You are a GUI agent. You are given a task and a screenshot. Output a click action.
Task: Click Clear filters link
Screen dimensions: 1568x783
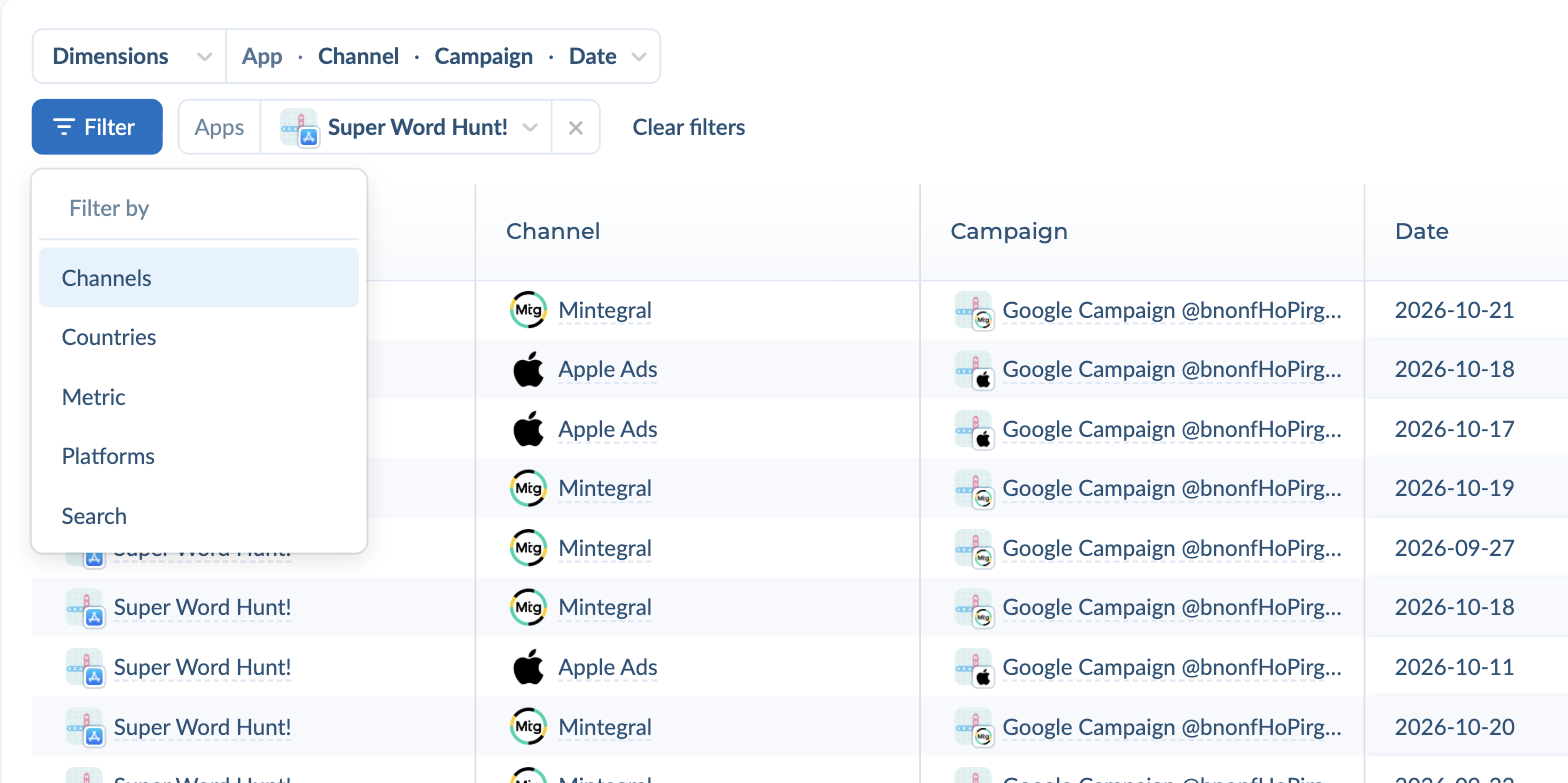point(689,127)
